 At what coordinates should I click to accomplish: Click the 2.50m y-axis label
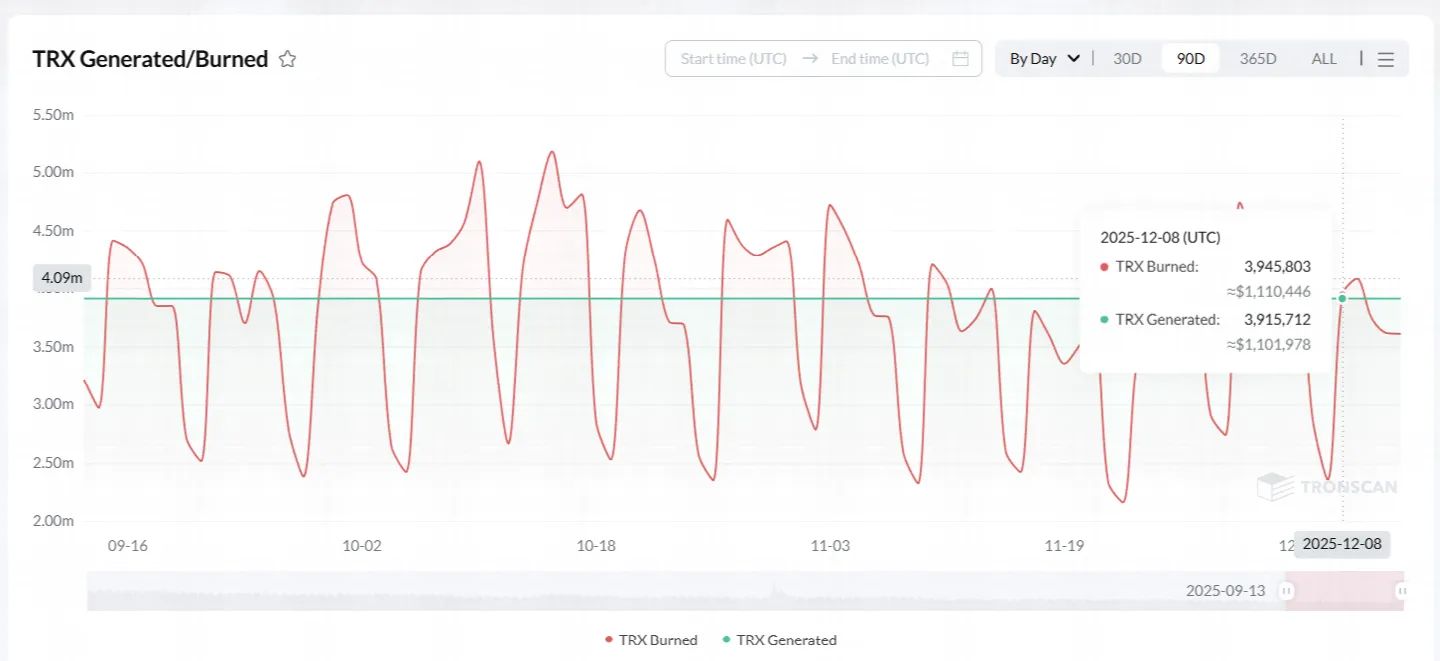(54, 463)
